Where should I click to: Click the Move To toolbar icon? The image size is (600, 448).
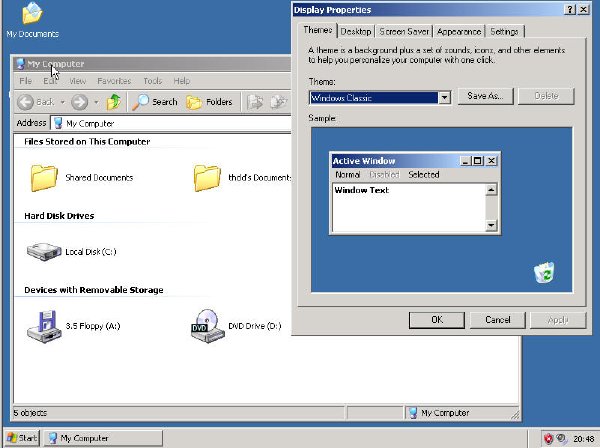(x=255, y=102)
